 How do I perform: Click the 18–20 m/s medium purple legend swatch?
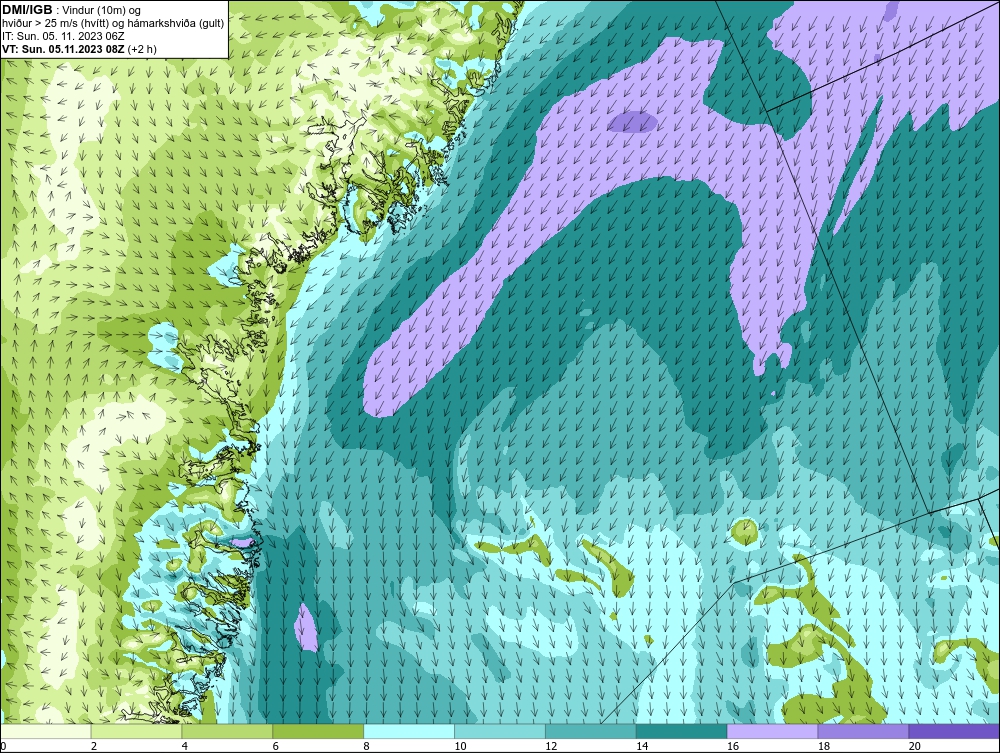tap(864, 731)
